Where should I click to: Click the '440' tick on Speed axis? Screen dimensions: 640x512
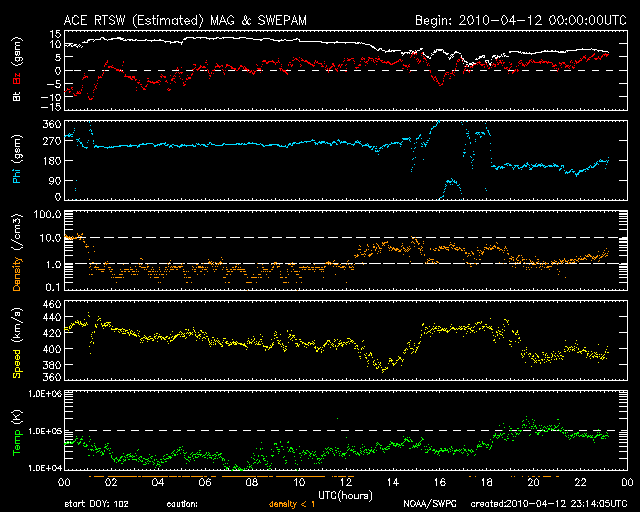point(52,317)
